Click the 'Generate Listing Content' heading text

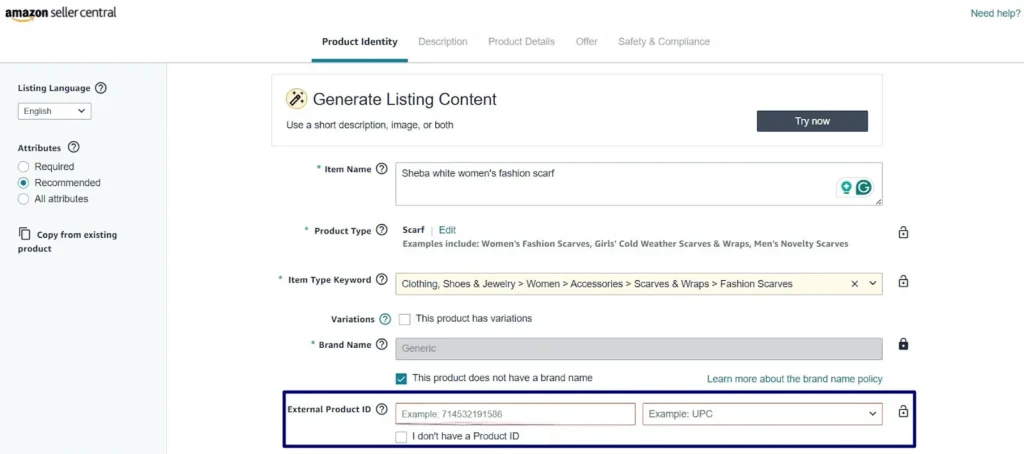point(405,99)
